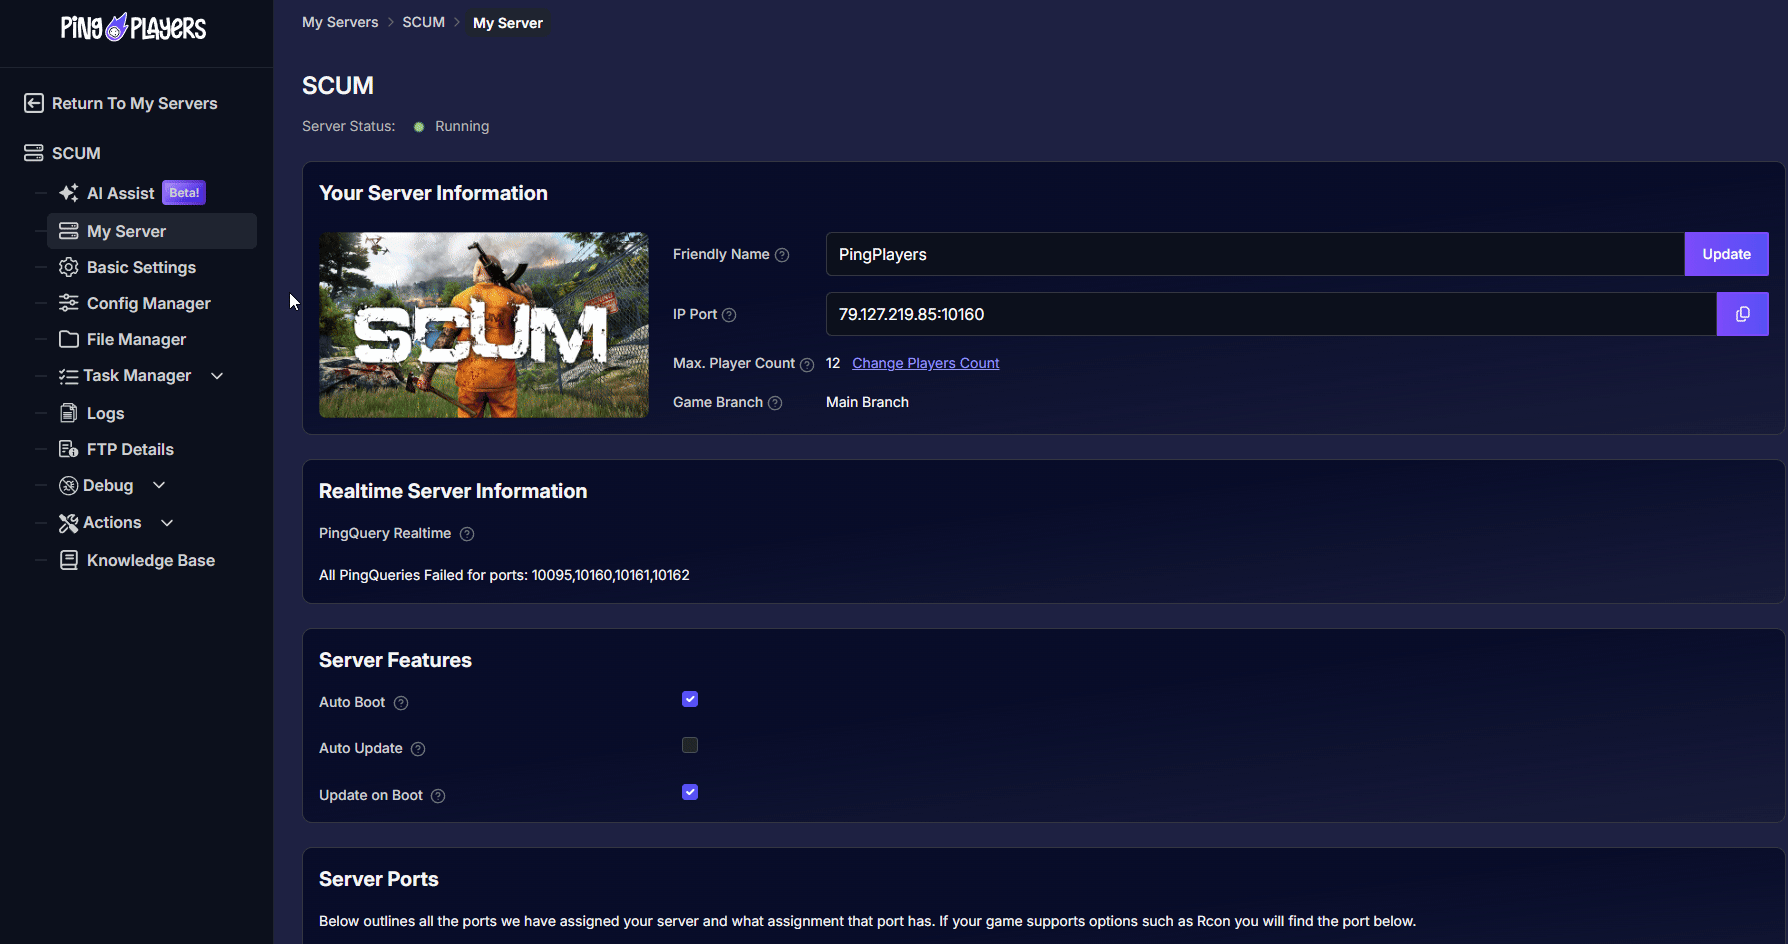
Task: Open Config Manager page
Action: [149, 303]
